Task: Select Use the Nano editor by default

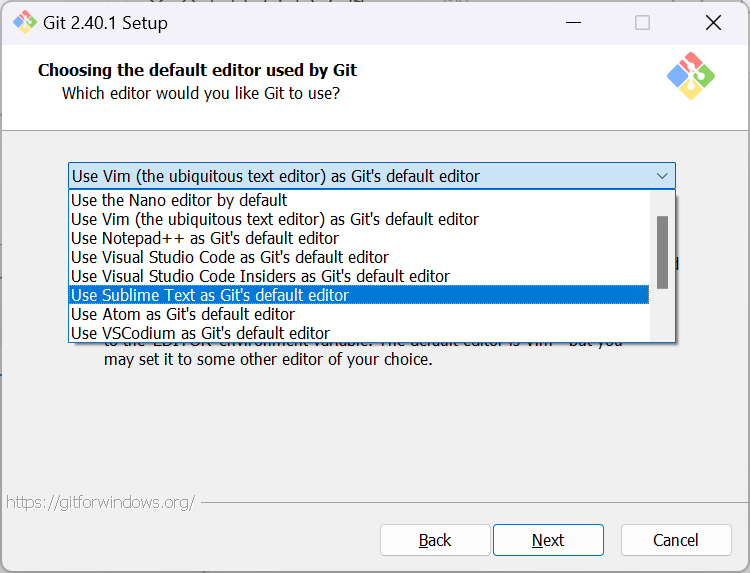Action: tap(359, 200)
